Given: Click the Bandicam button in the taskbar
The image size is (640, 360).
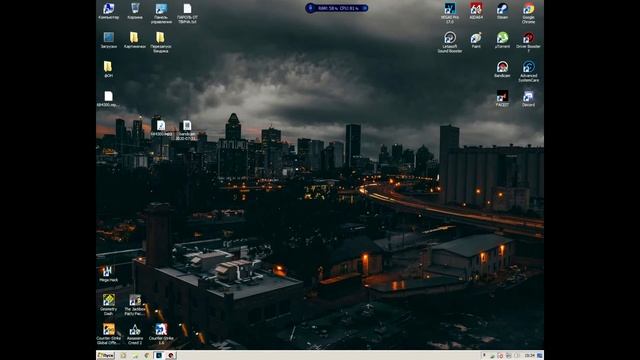Looking at the screenshot, I should click(171, 356).
